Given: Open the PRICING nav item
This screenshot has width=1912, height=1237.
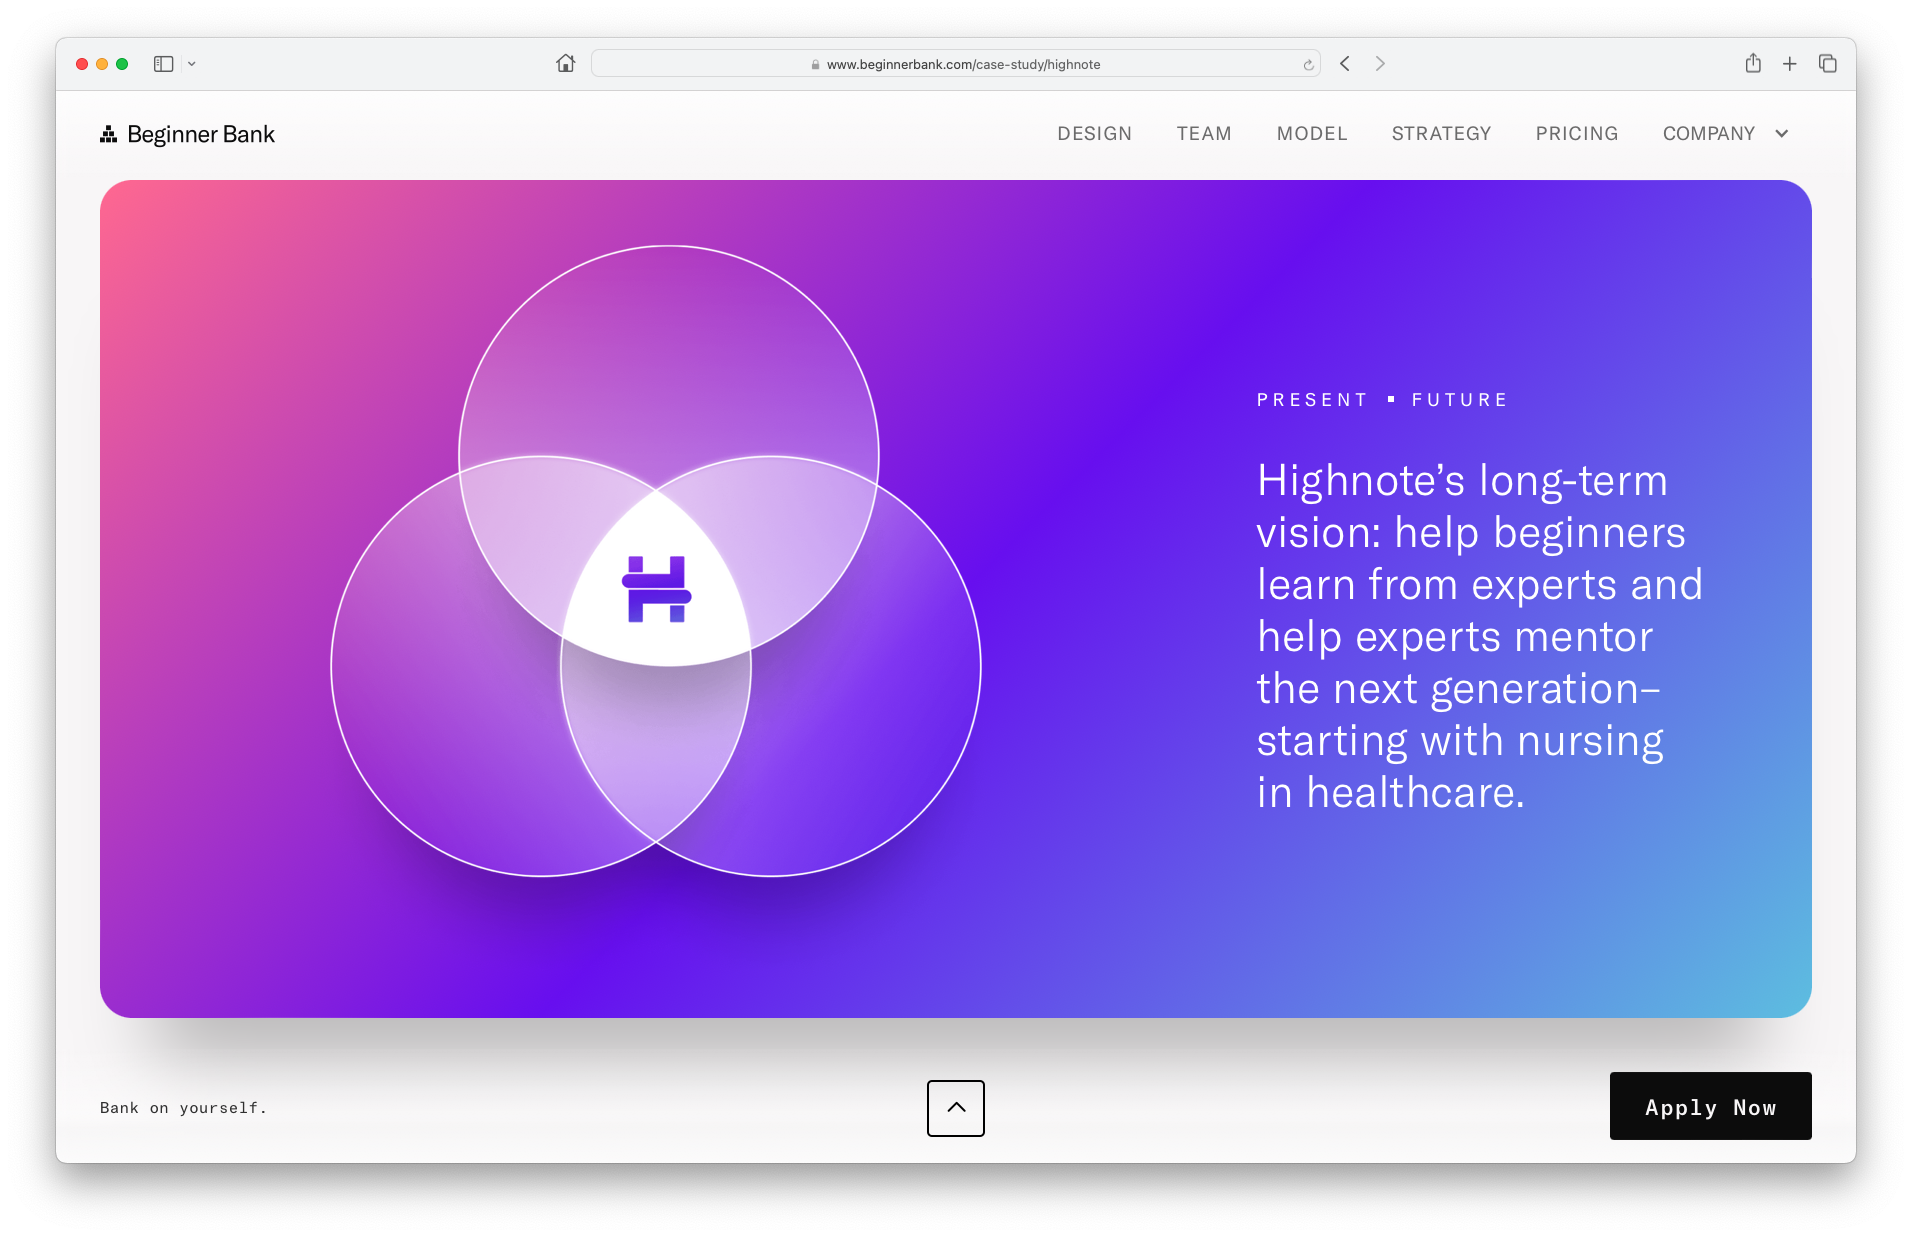Looking at the screenshot, I should point(1577,134).
